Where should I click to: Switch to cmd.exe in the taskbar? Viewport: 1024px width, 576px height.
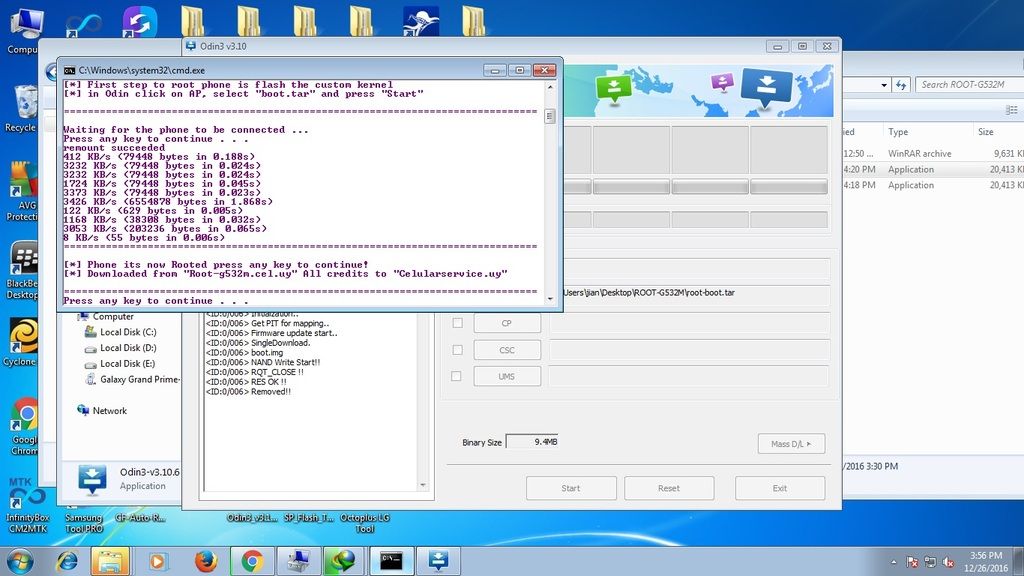(x=391, y=560)
